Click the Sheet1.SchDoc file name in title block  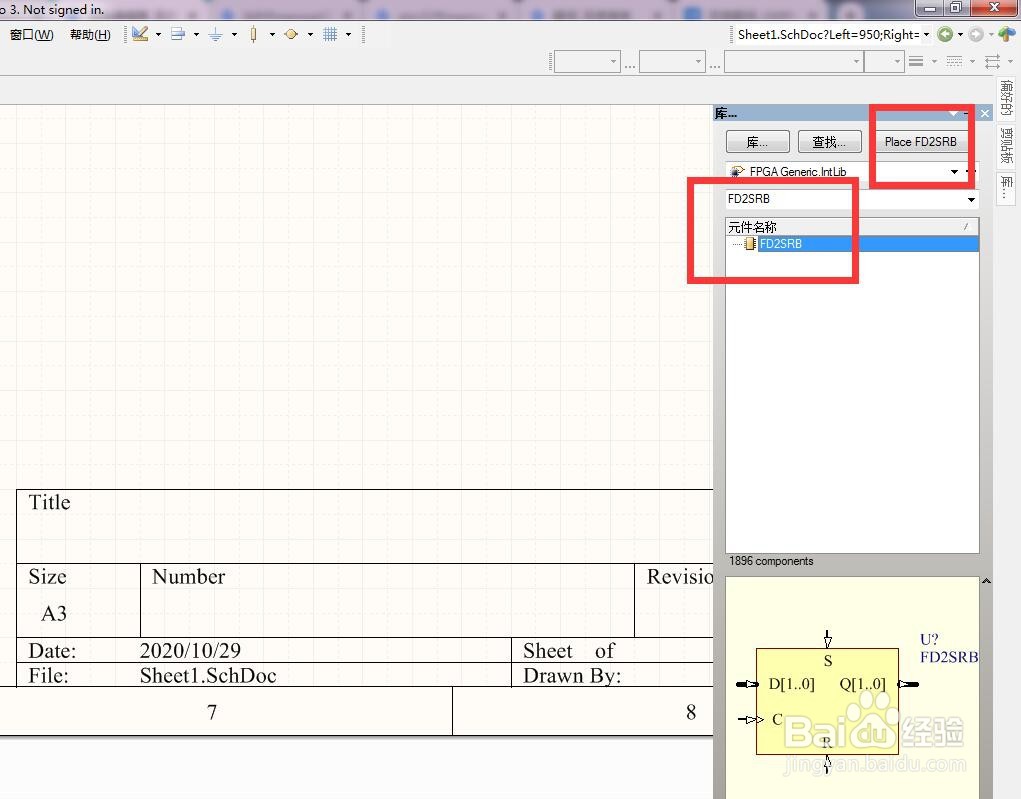[208, 675]
